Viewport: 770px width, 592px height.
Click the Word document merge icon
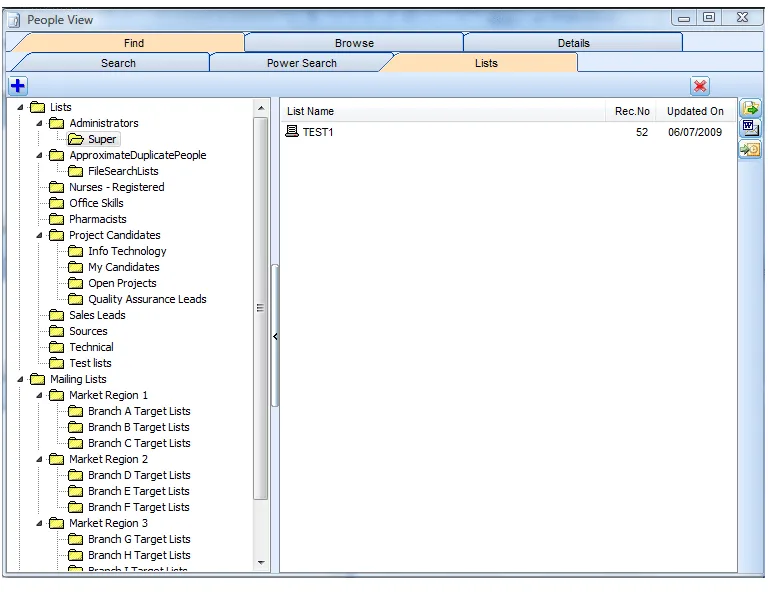click(x=750, y=128)
